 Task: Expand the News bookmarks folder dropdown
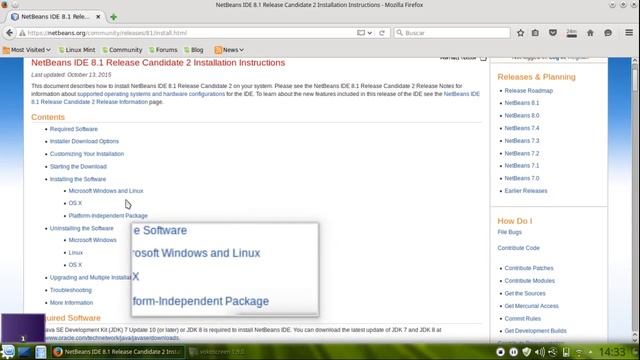(x=229, y=50)
